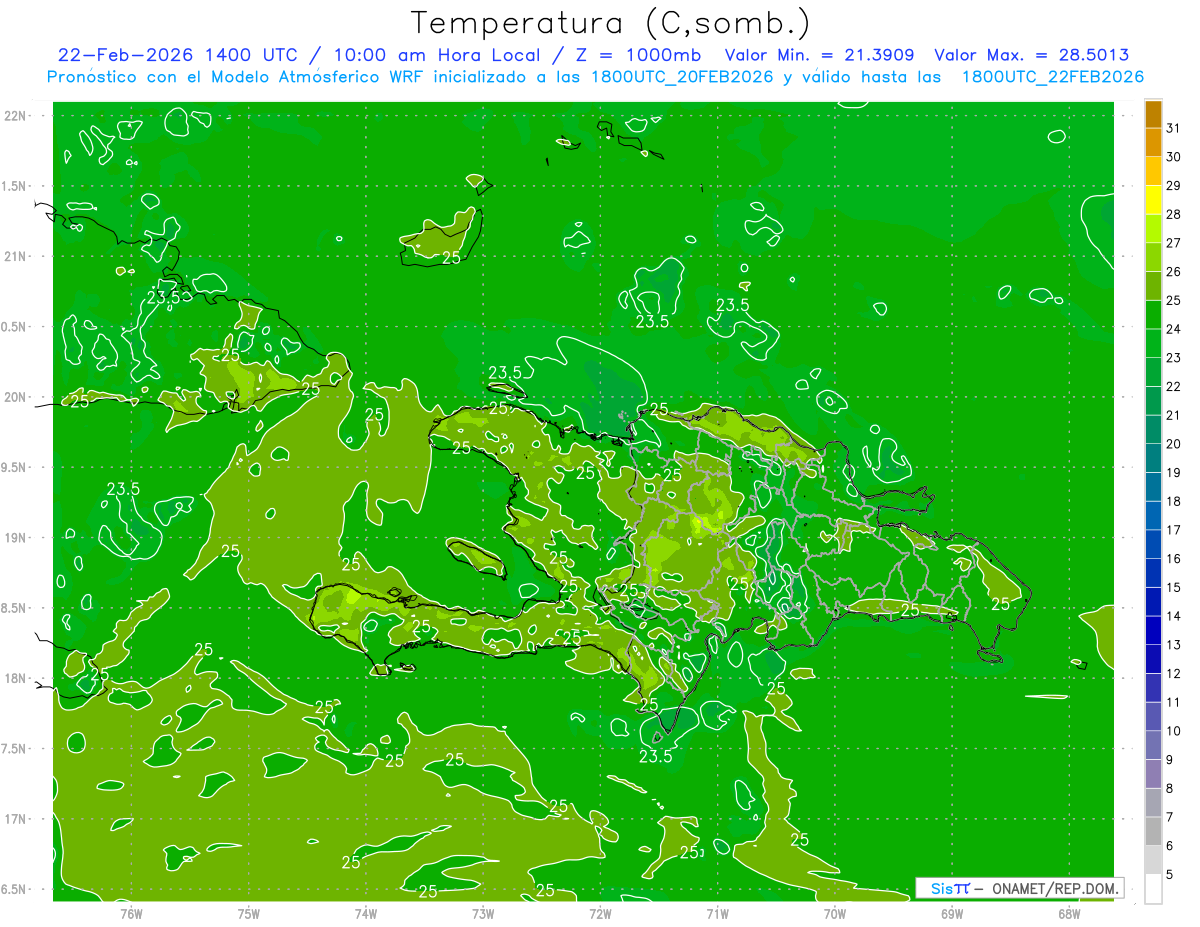Click the yellow swatch between 28 and 29
This screenshot has width=1200, height=927.
click(1153, 200)
